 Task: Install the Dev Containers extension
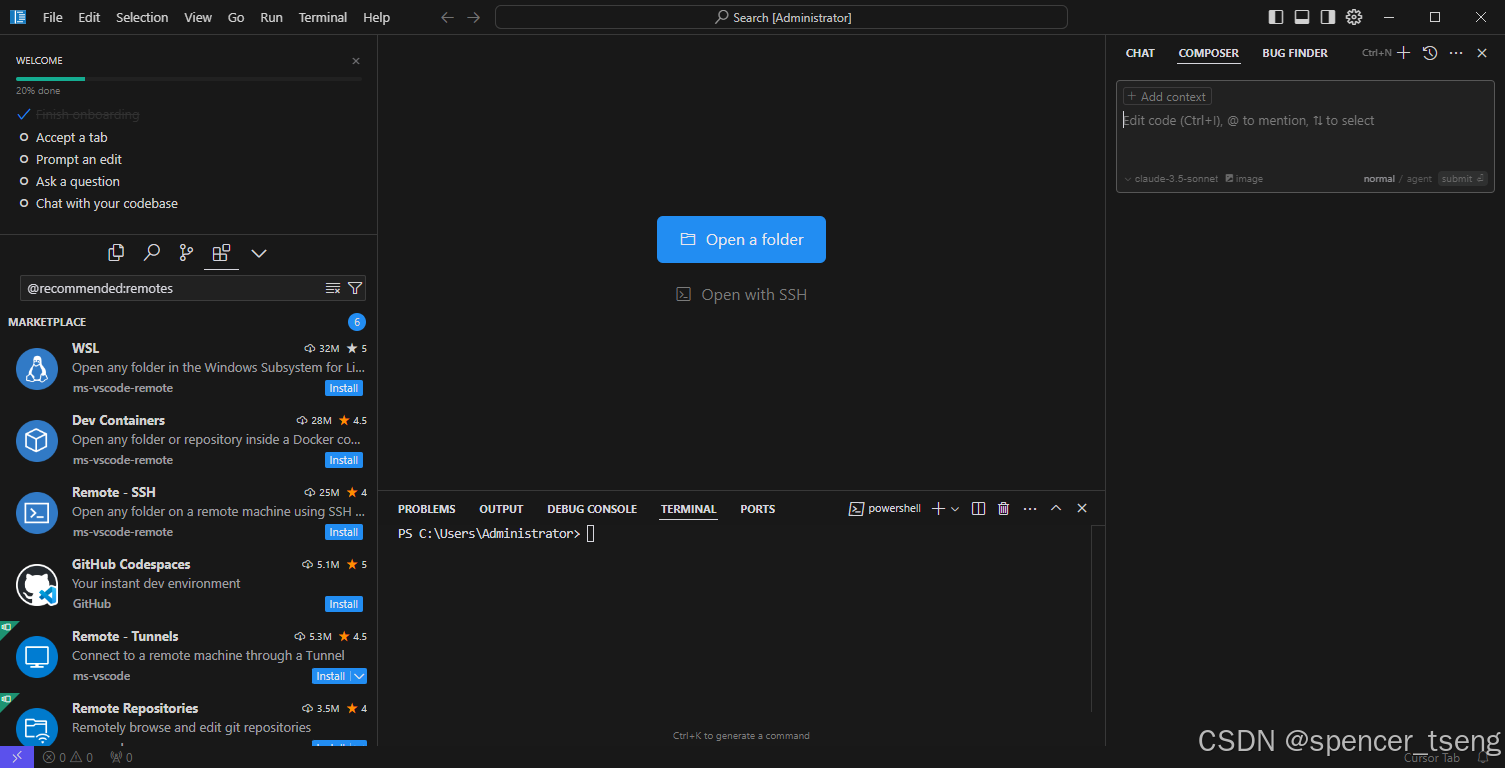344,460
